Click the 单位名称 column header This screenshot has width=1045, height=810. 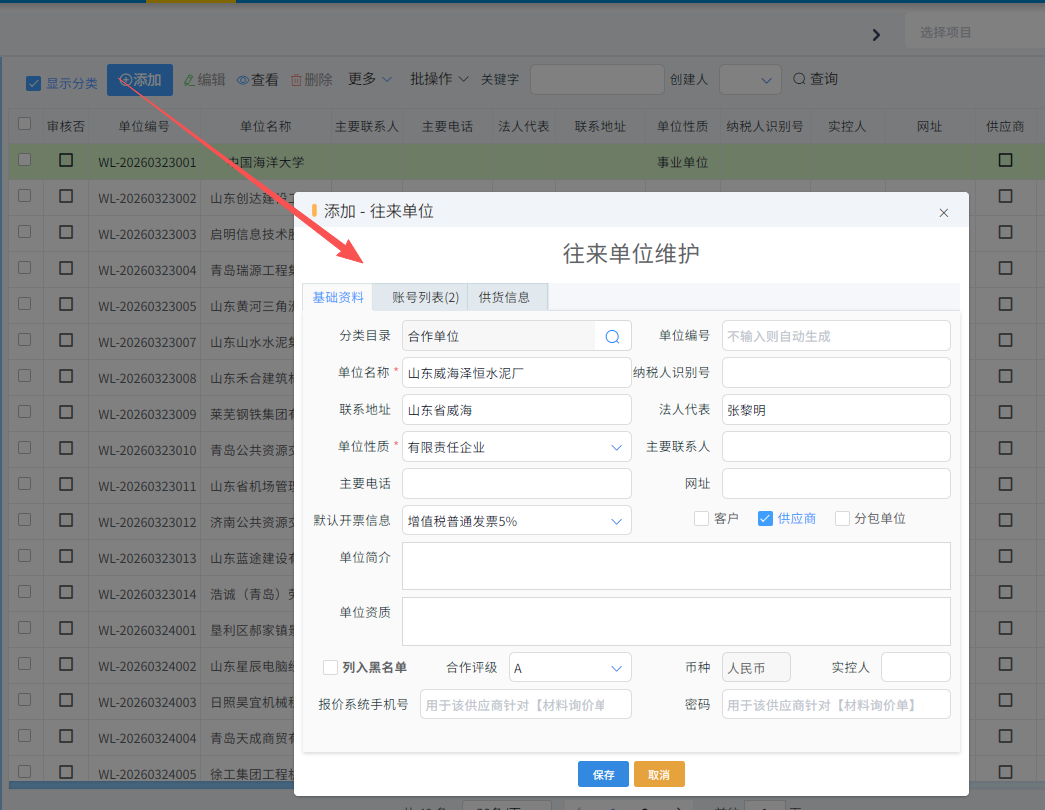pyautogui.click(x=265, y=127)
